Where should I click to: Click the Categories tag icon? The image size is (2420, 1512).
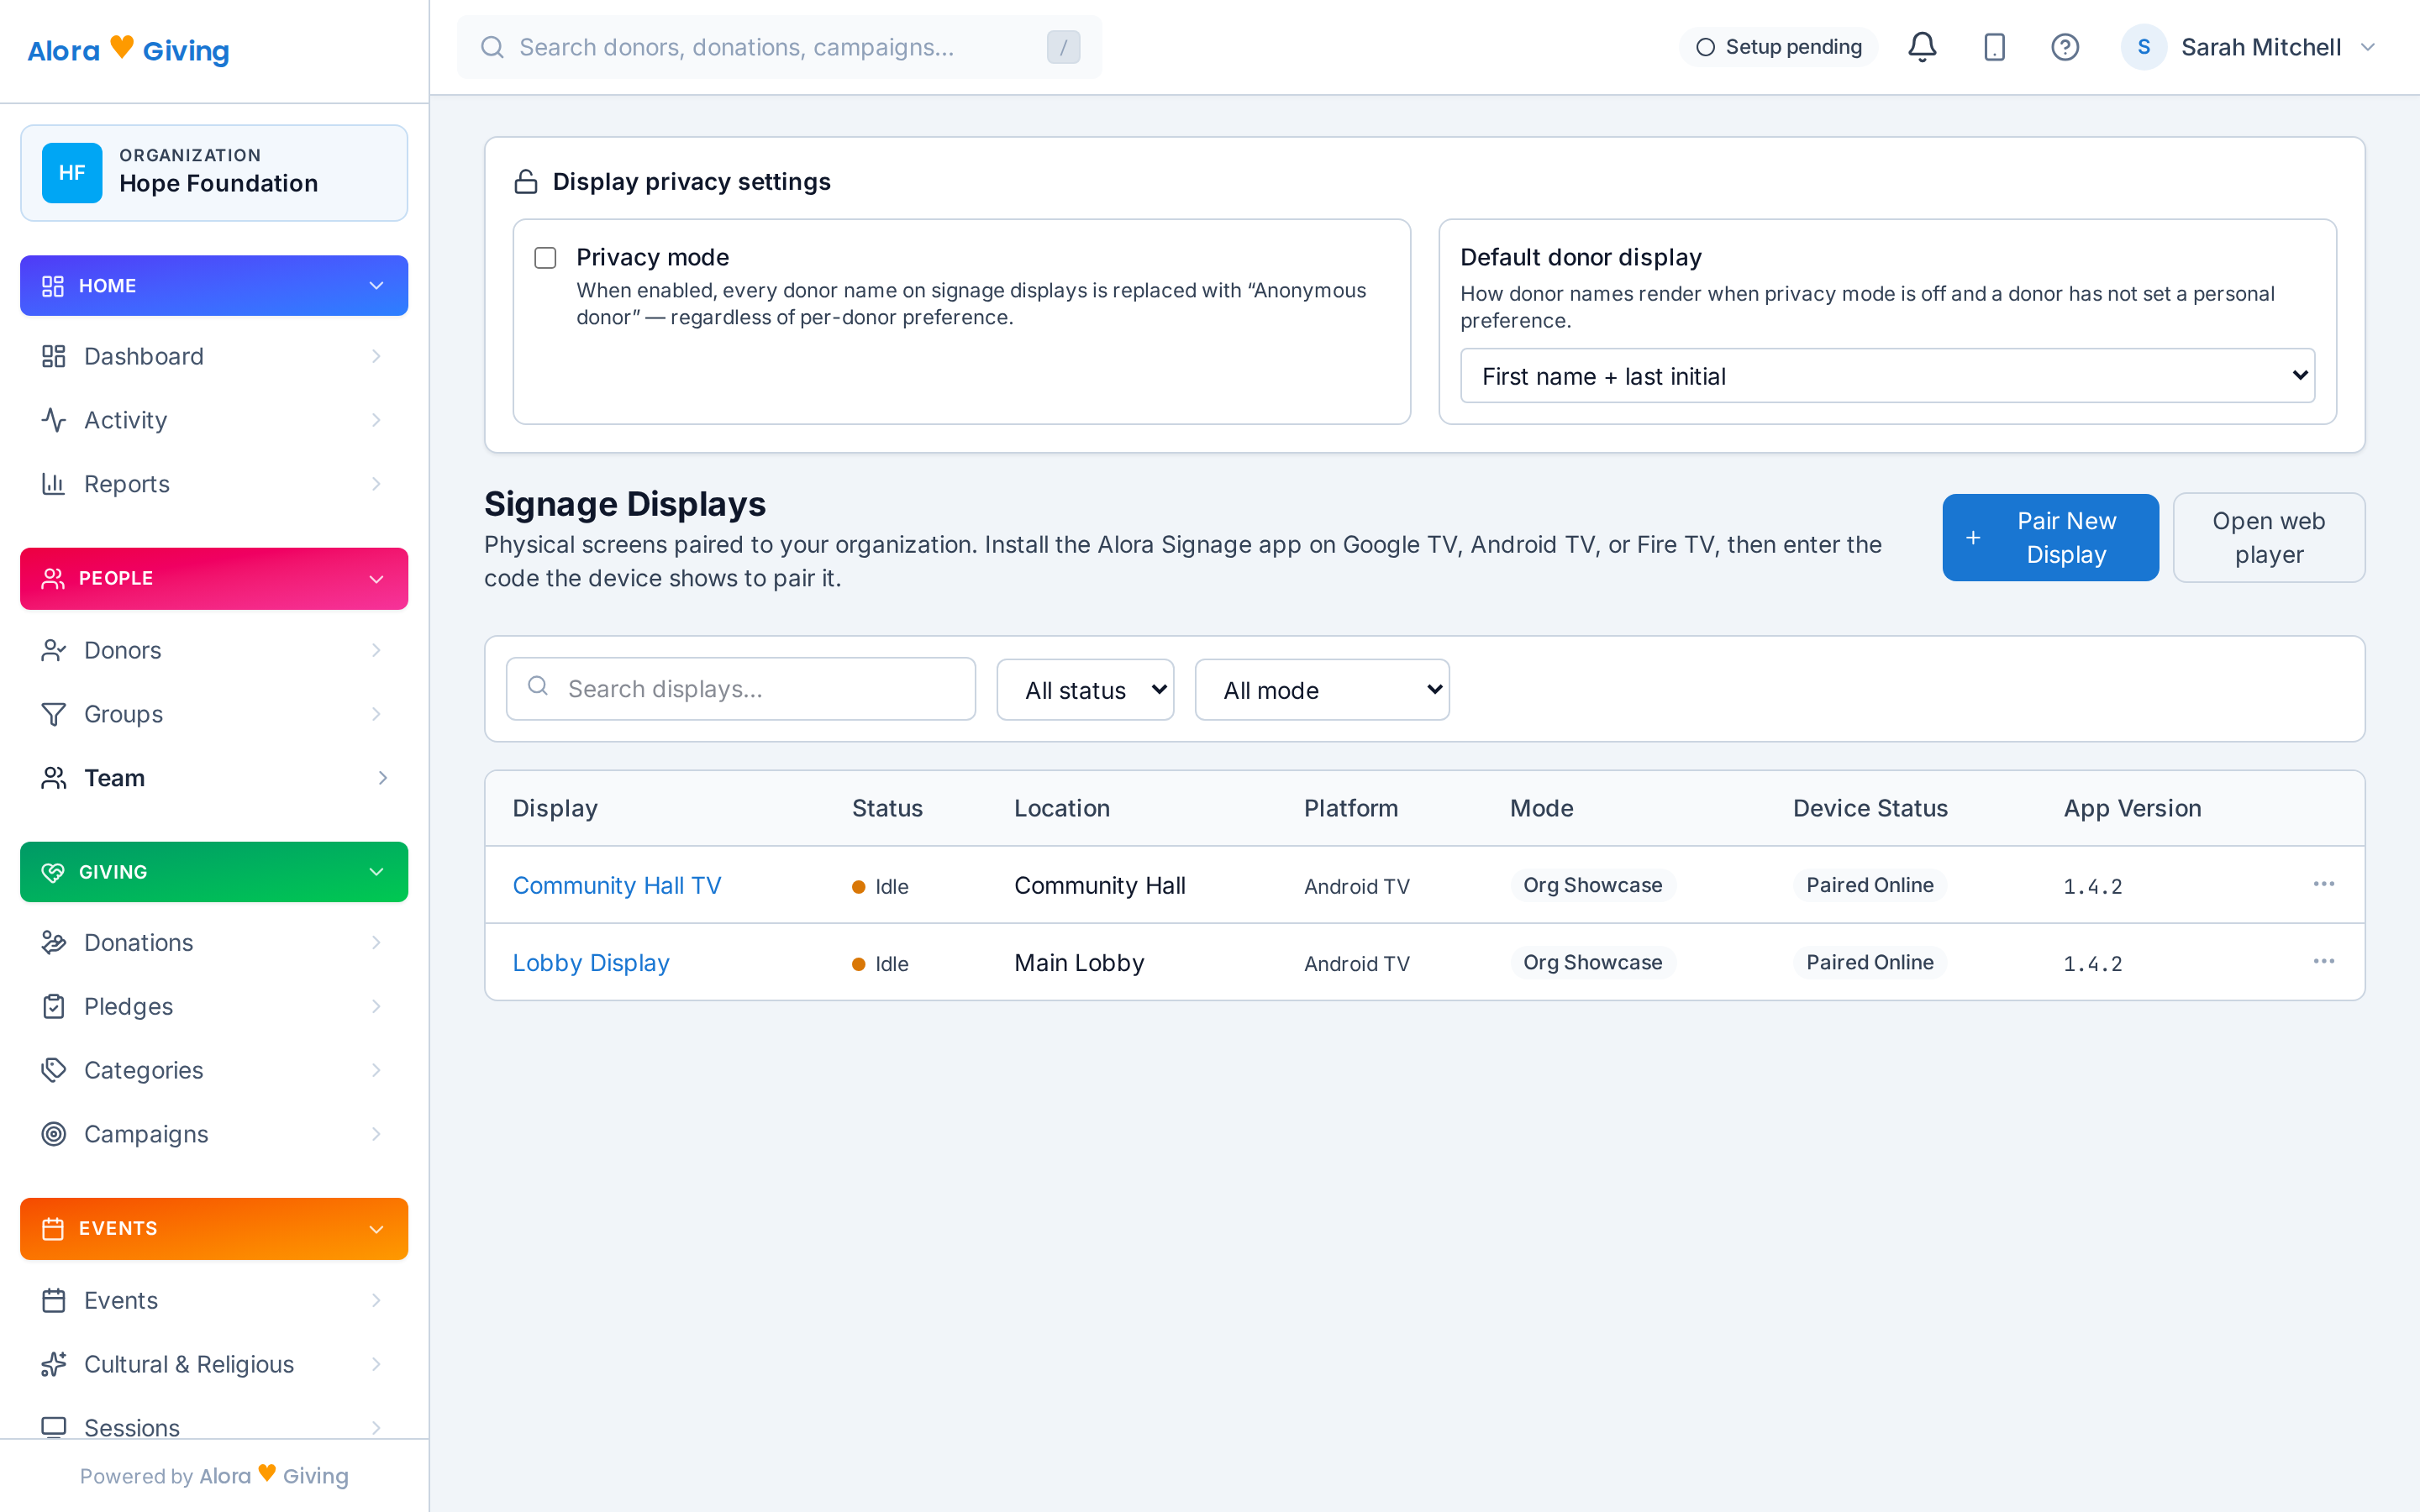pyautogui.click(x=53, y=1070)
